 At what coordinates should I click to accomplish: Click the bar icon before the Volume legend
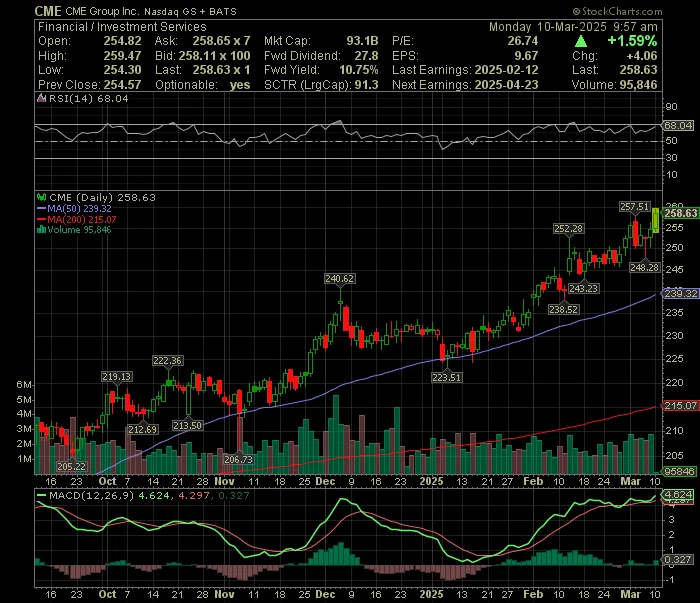42,230
